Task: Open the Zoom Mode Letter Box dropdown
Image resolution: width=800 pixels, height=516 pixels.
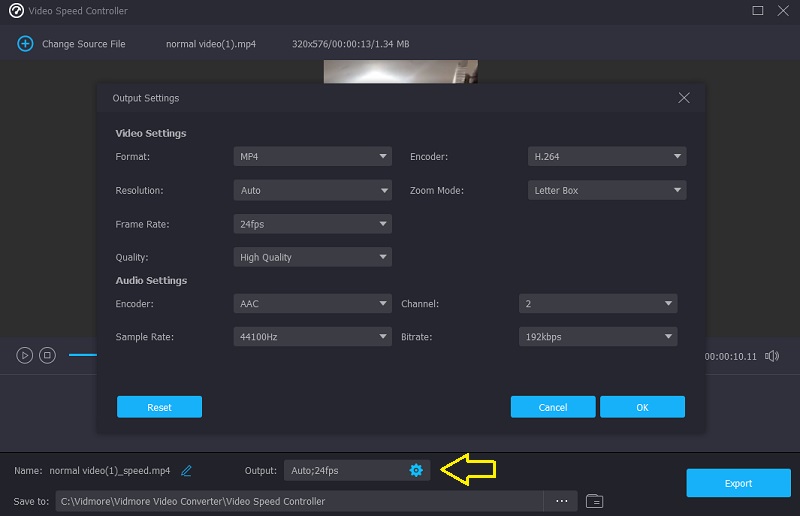Action: point(606,190)
